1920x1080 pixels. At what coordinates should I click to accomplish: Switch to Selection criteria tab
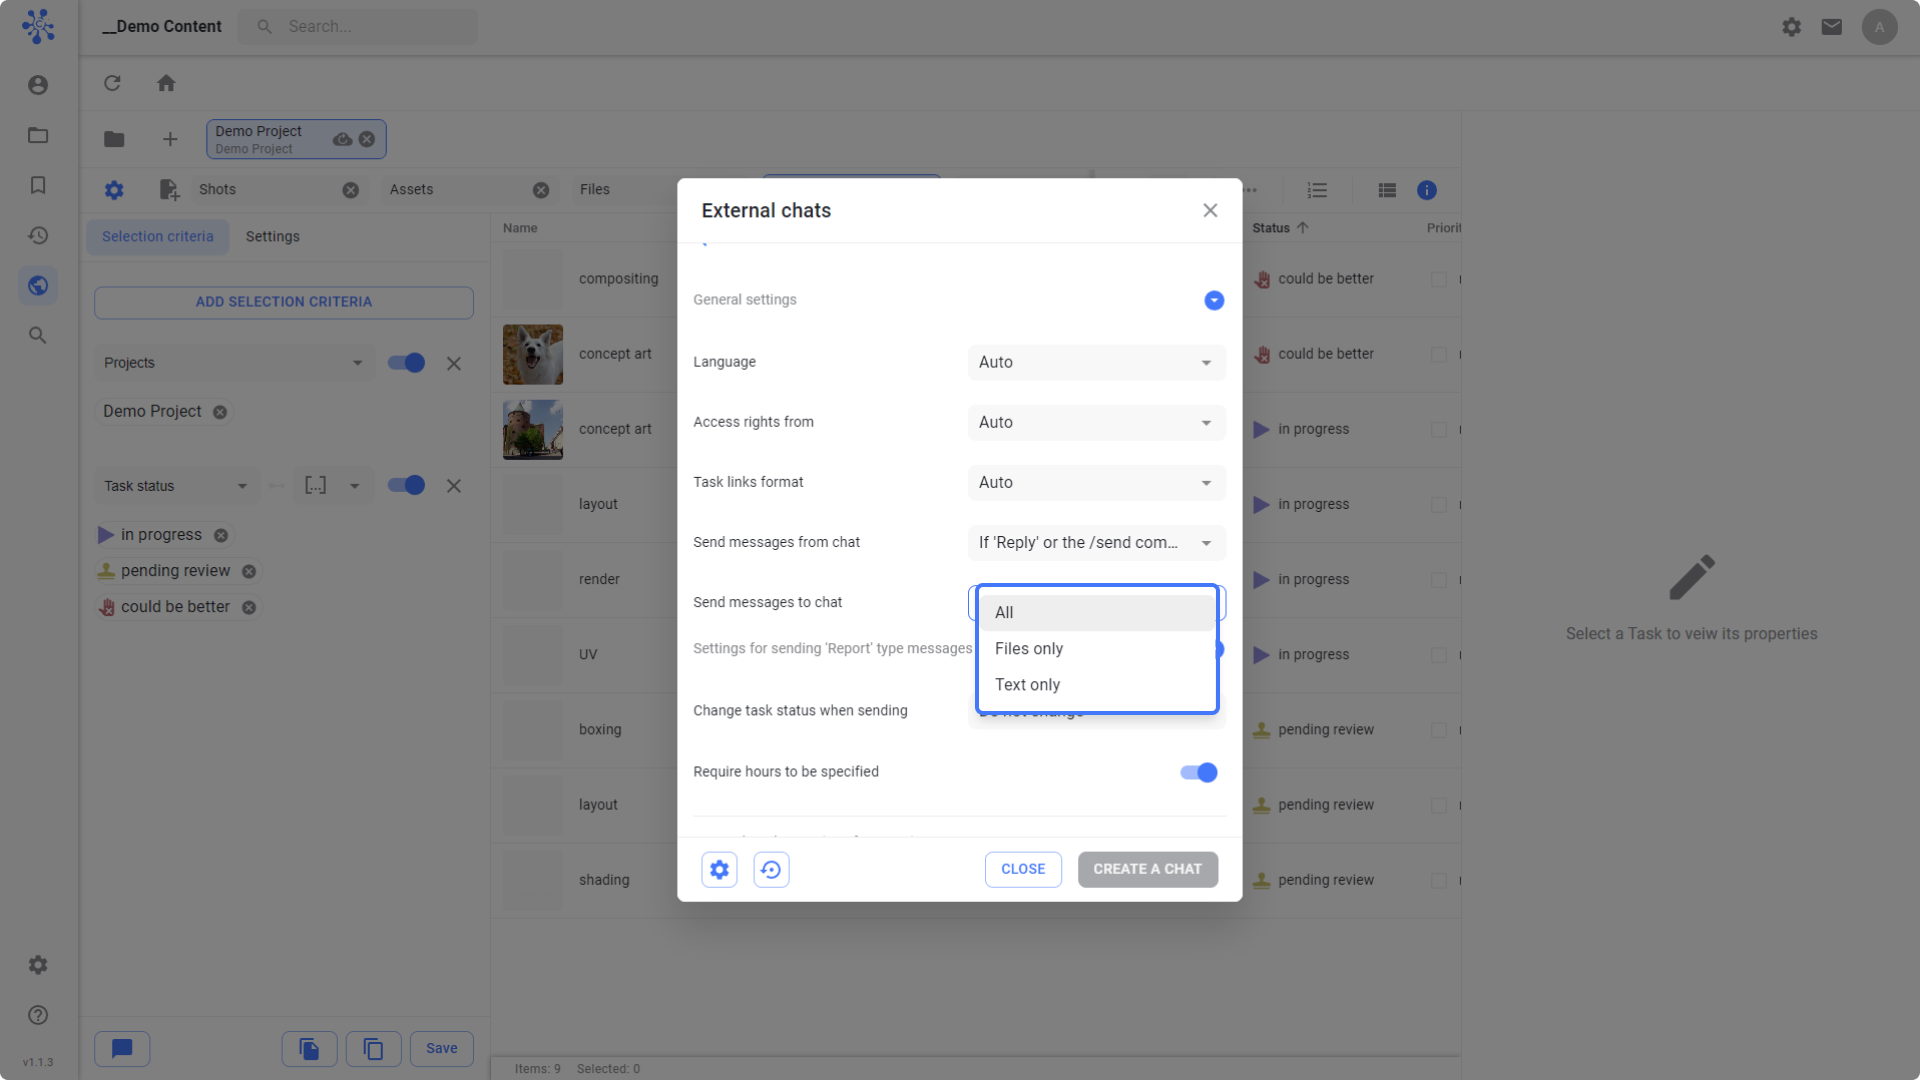(158, 236)
